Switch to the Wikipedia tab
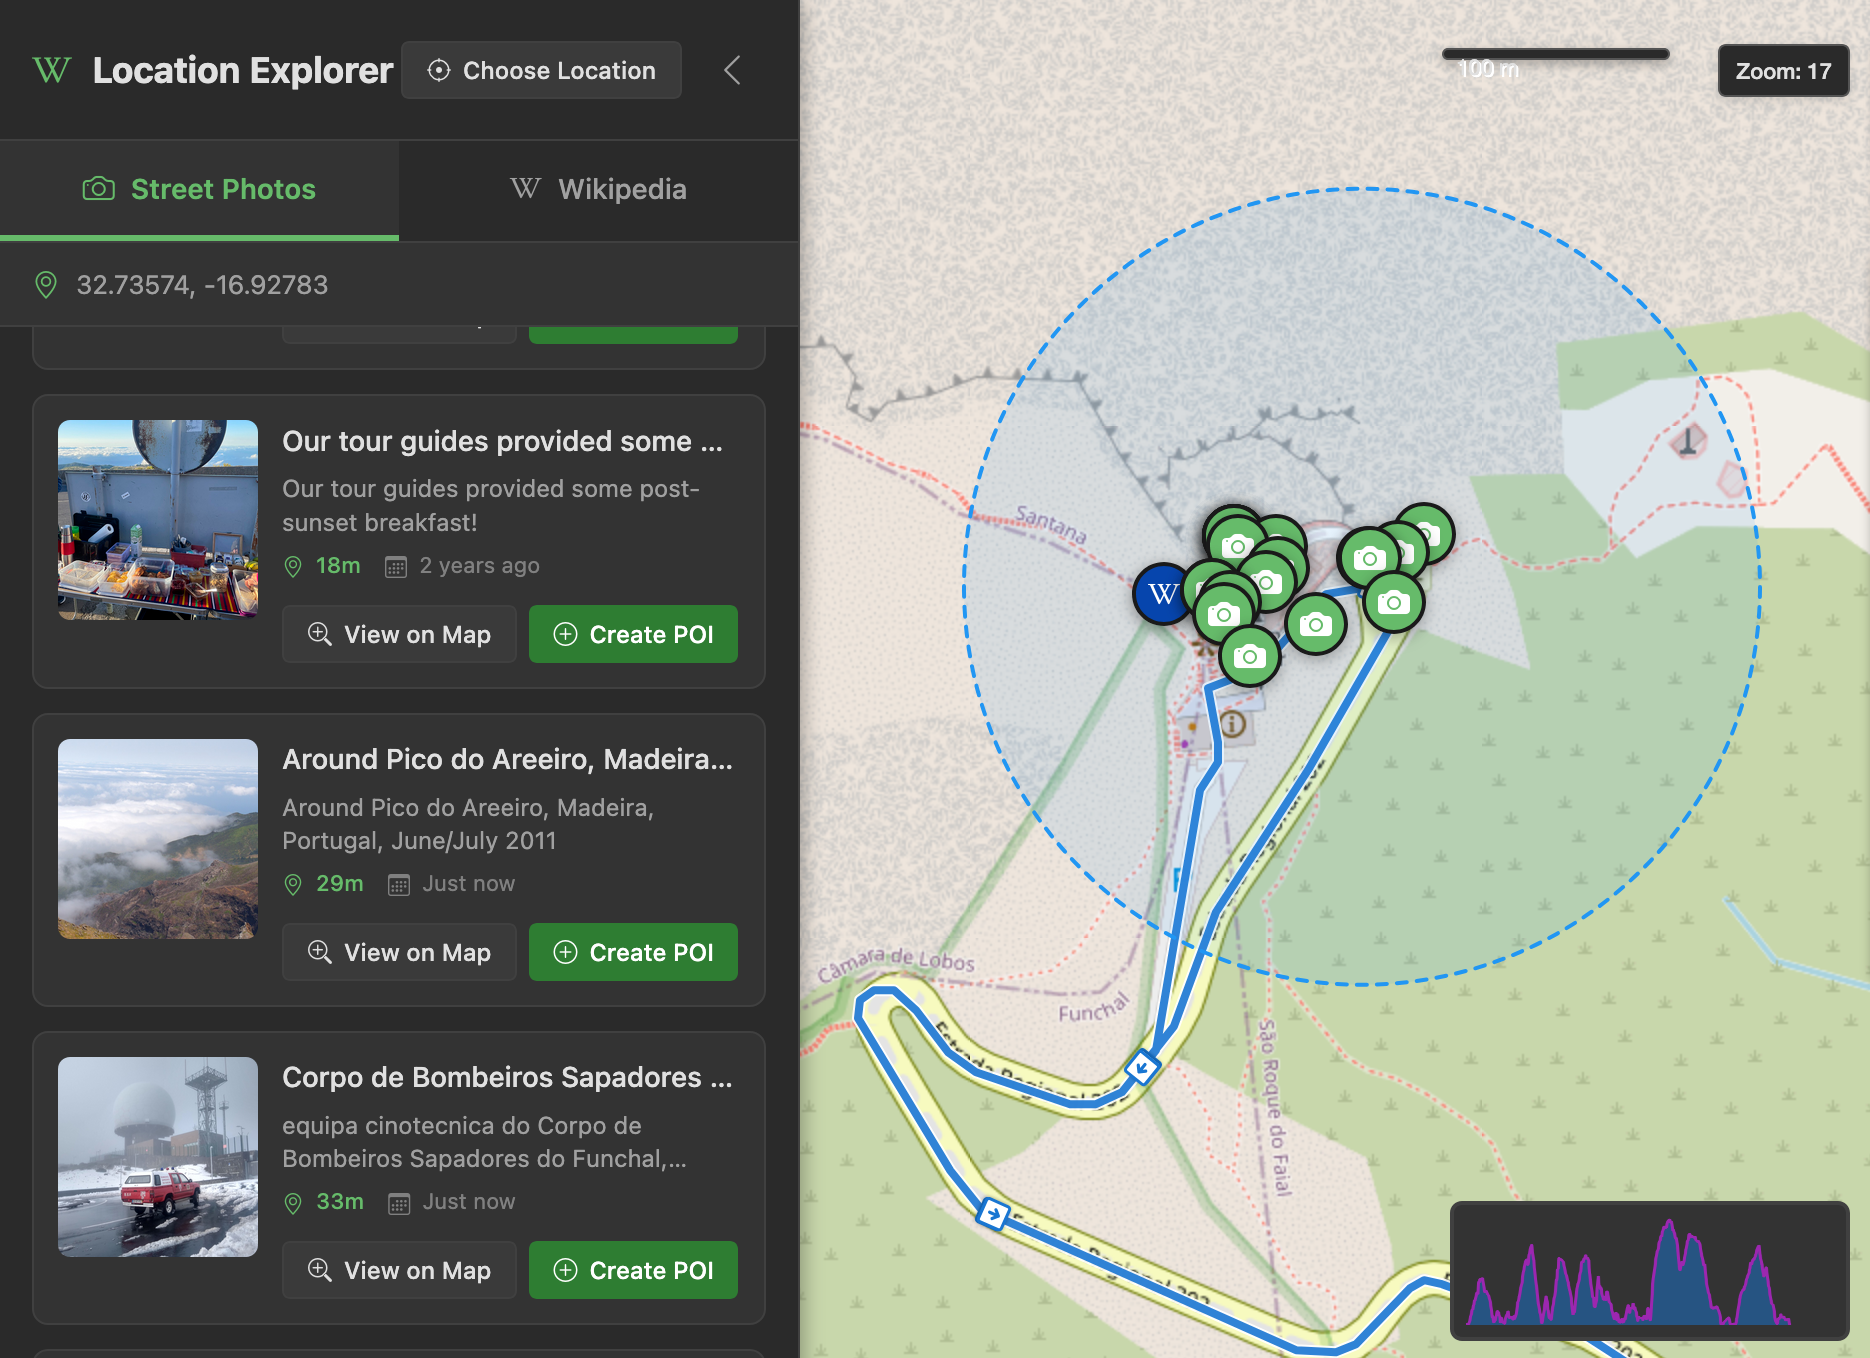 [598, 189]
